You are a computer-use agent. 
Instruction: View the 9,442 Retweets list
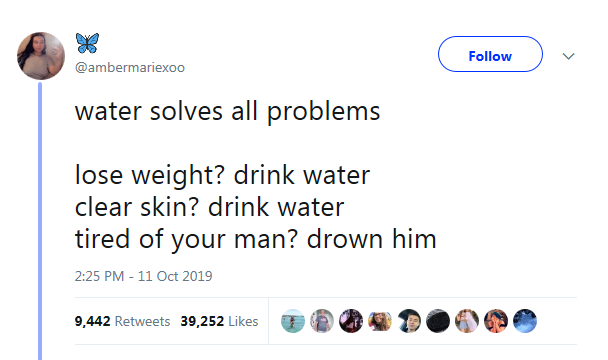122,321
